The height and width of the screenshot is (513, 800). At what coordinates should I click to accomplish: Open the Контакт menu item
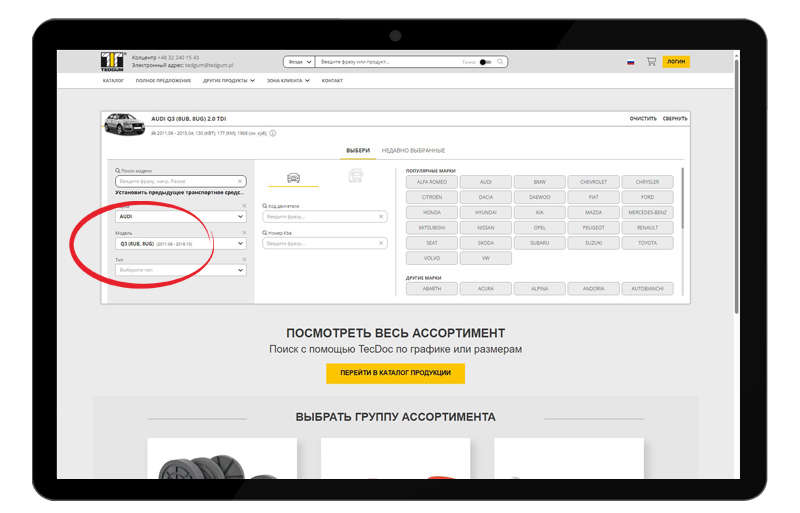(332, 81)
